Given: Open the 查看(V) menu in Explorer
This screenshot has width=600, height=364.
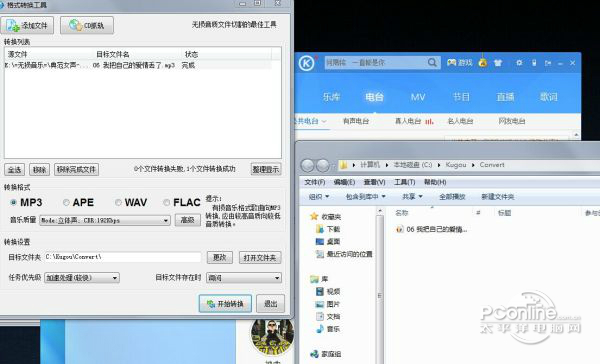Looking at the screenshot, I should tap(374, 182).
